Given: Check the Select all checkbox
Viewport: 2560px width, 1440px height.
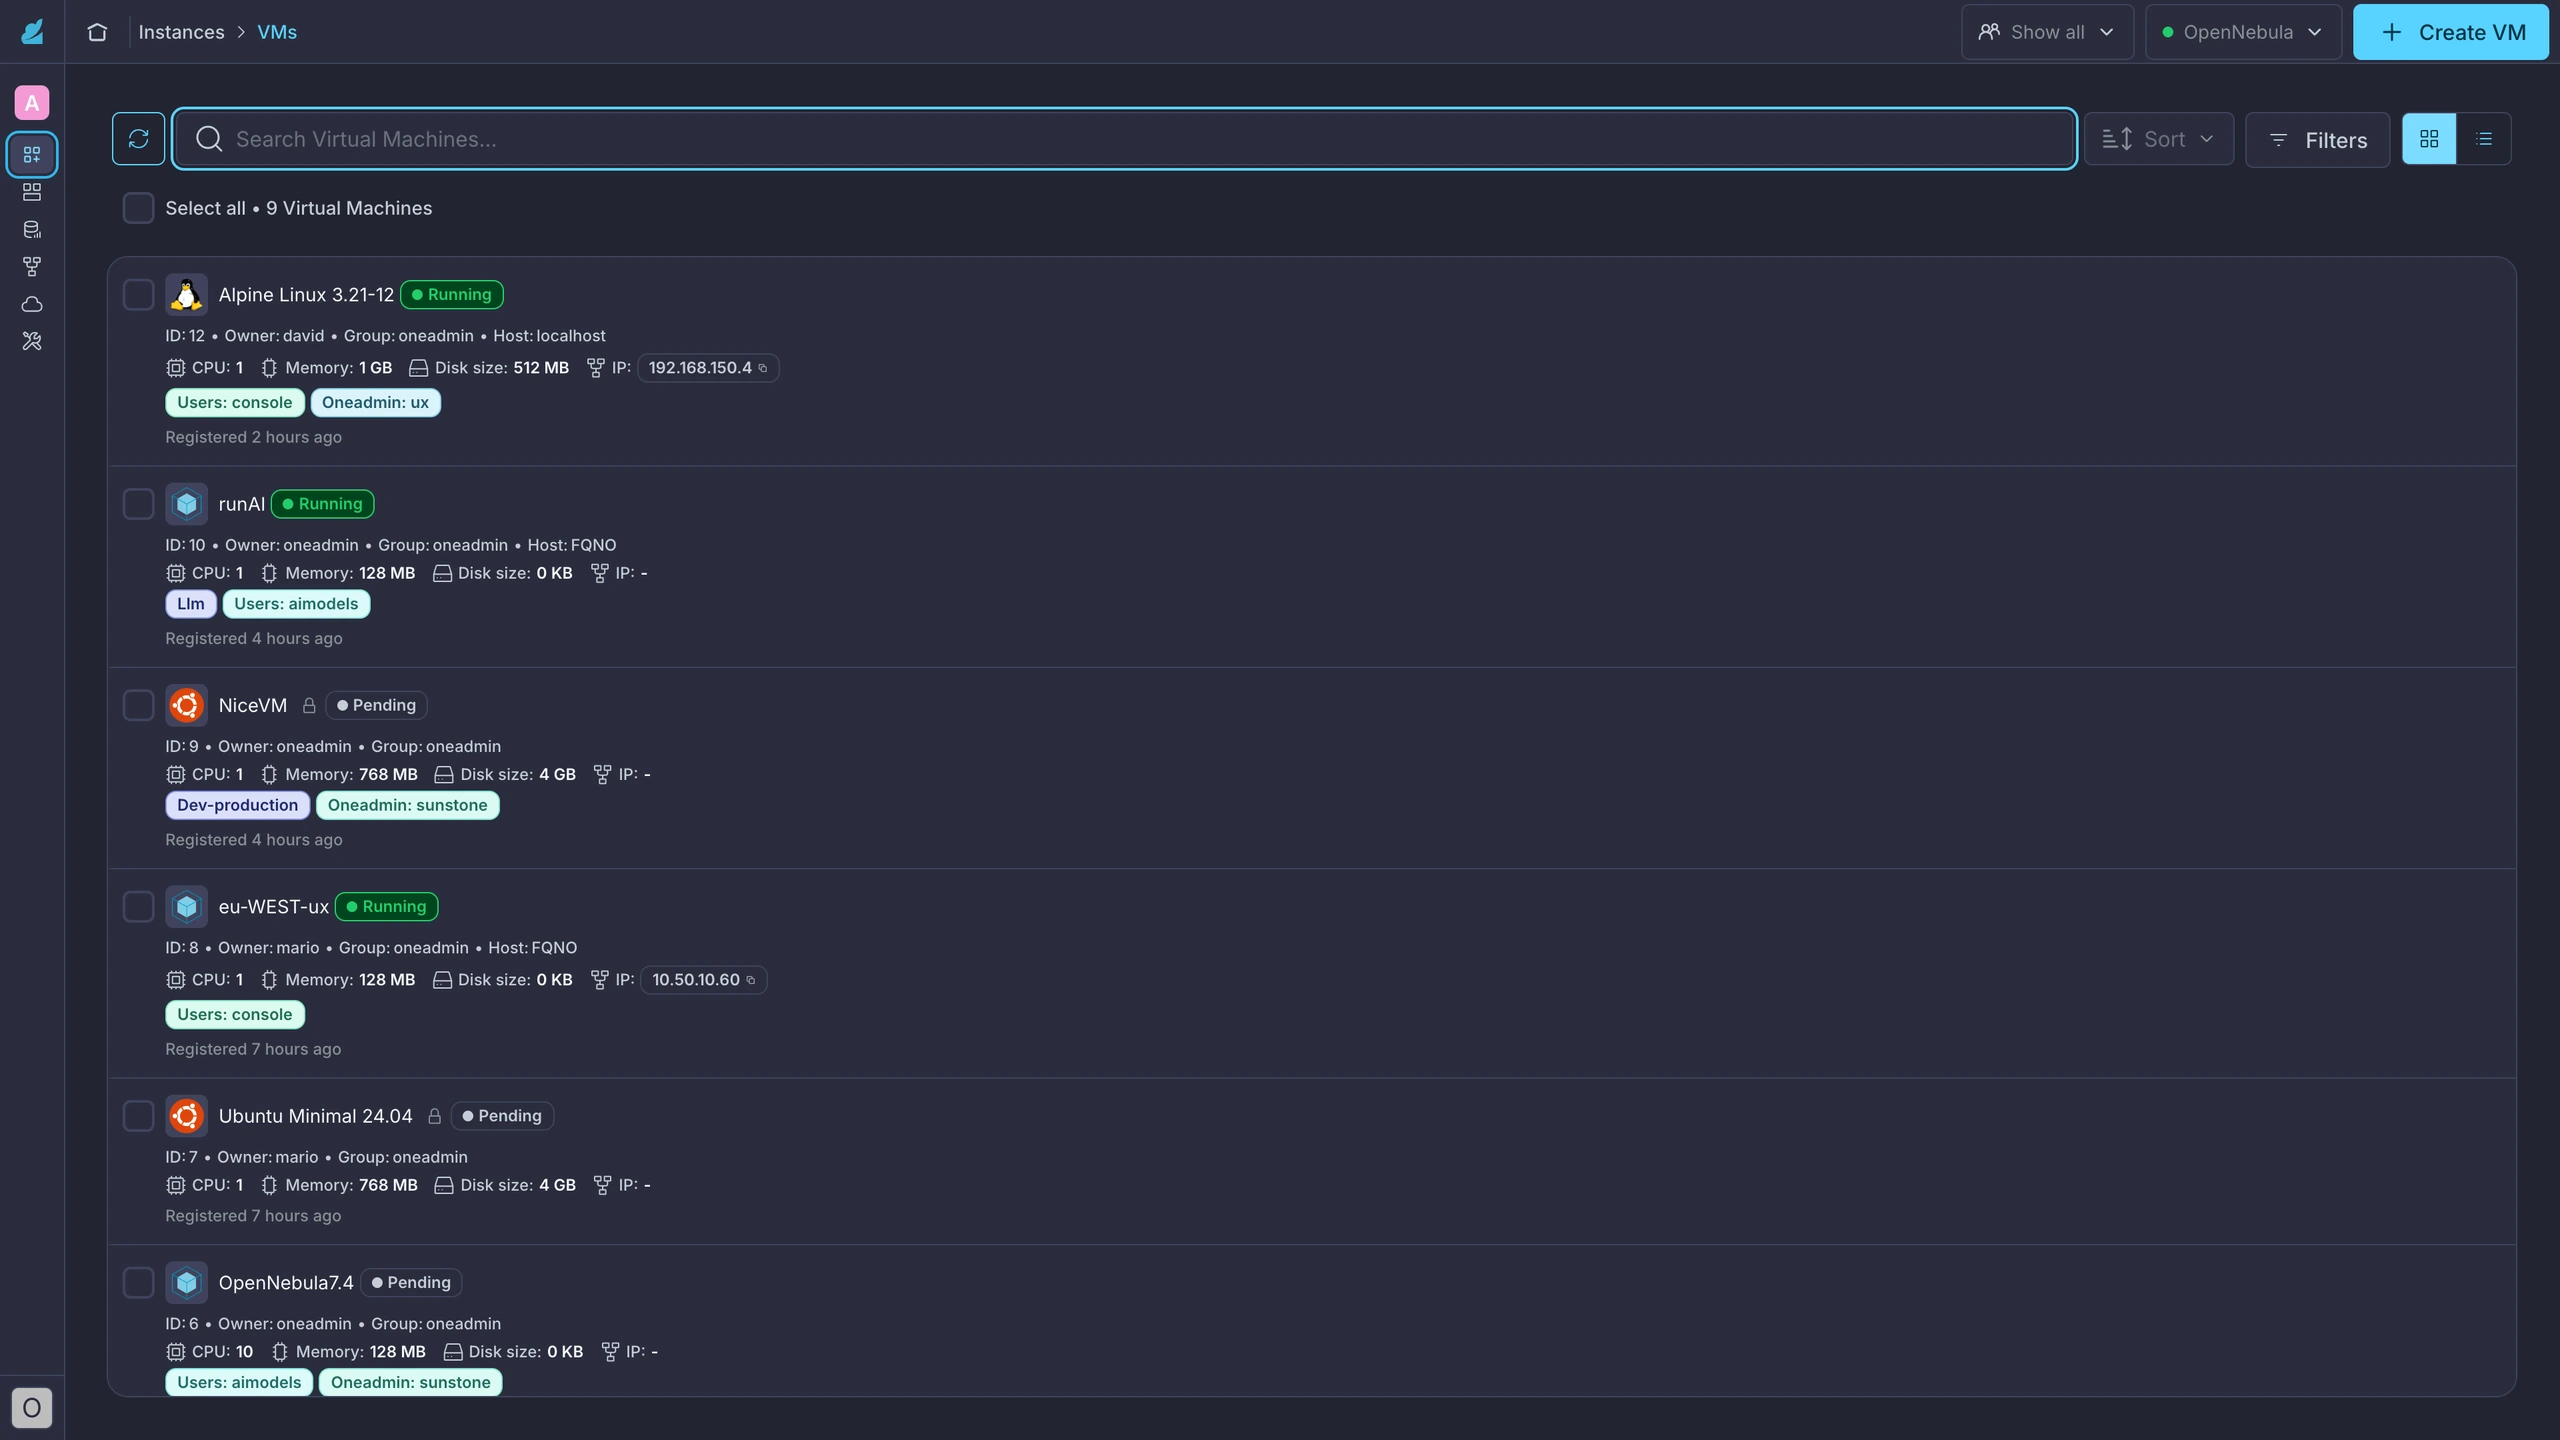Looking at the screenshot, I should (138, 208).
